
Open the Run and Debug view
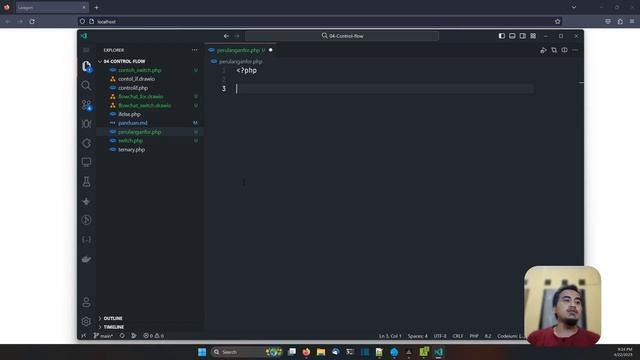87,124
